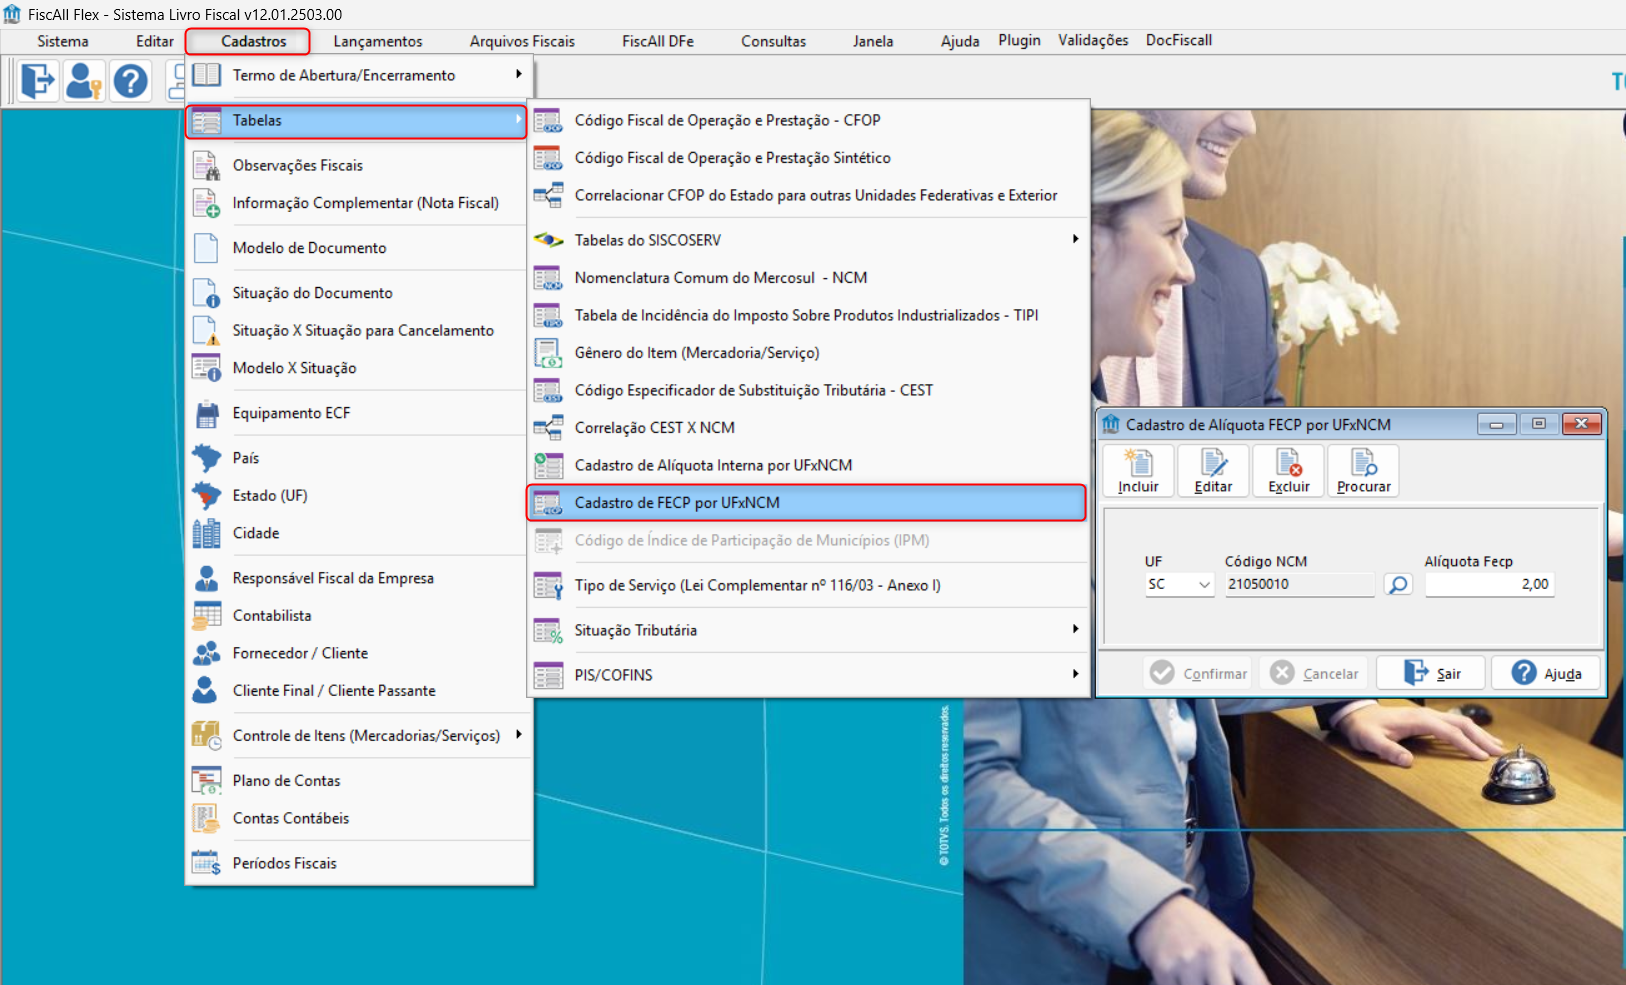Open the Editar menu in menu bar
The image size is (1626, 985).
[x=155, y=41]
